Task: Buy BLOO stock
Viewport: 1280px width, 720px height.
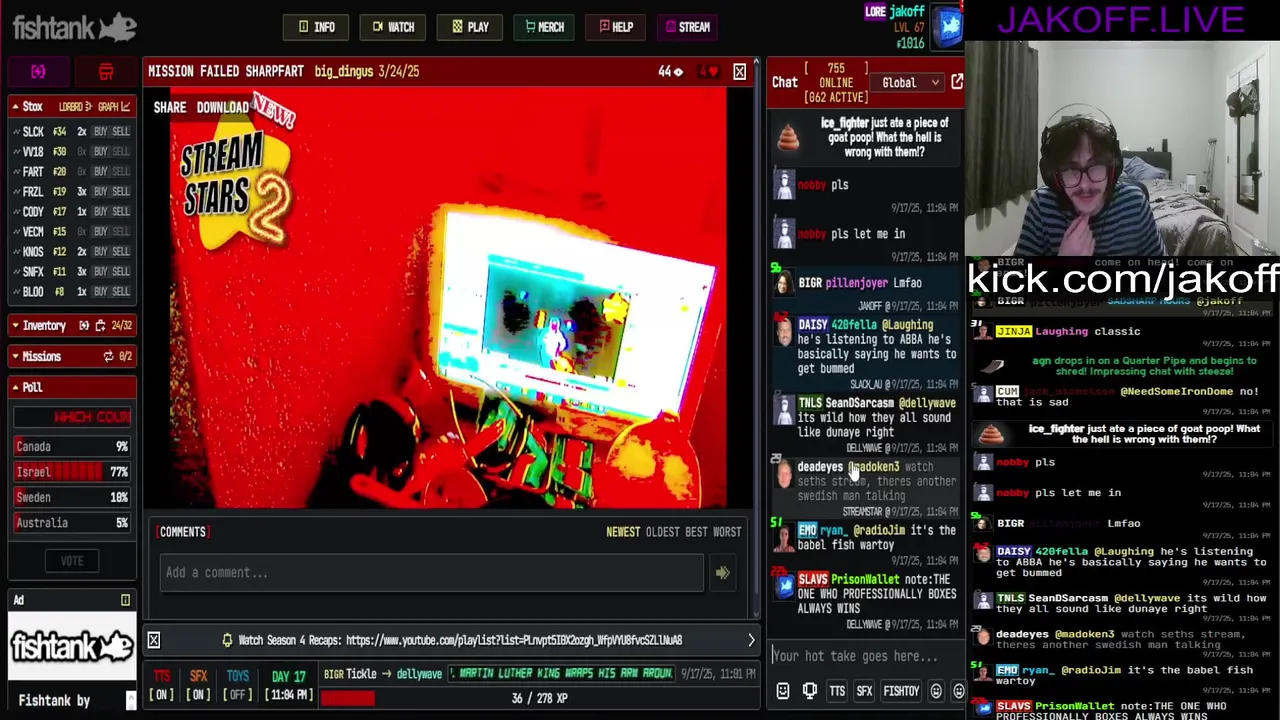Action: point(100,292)
